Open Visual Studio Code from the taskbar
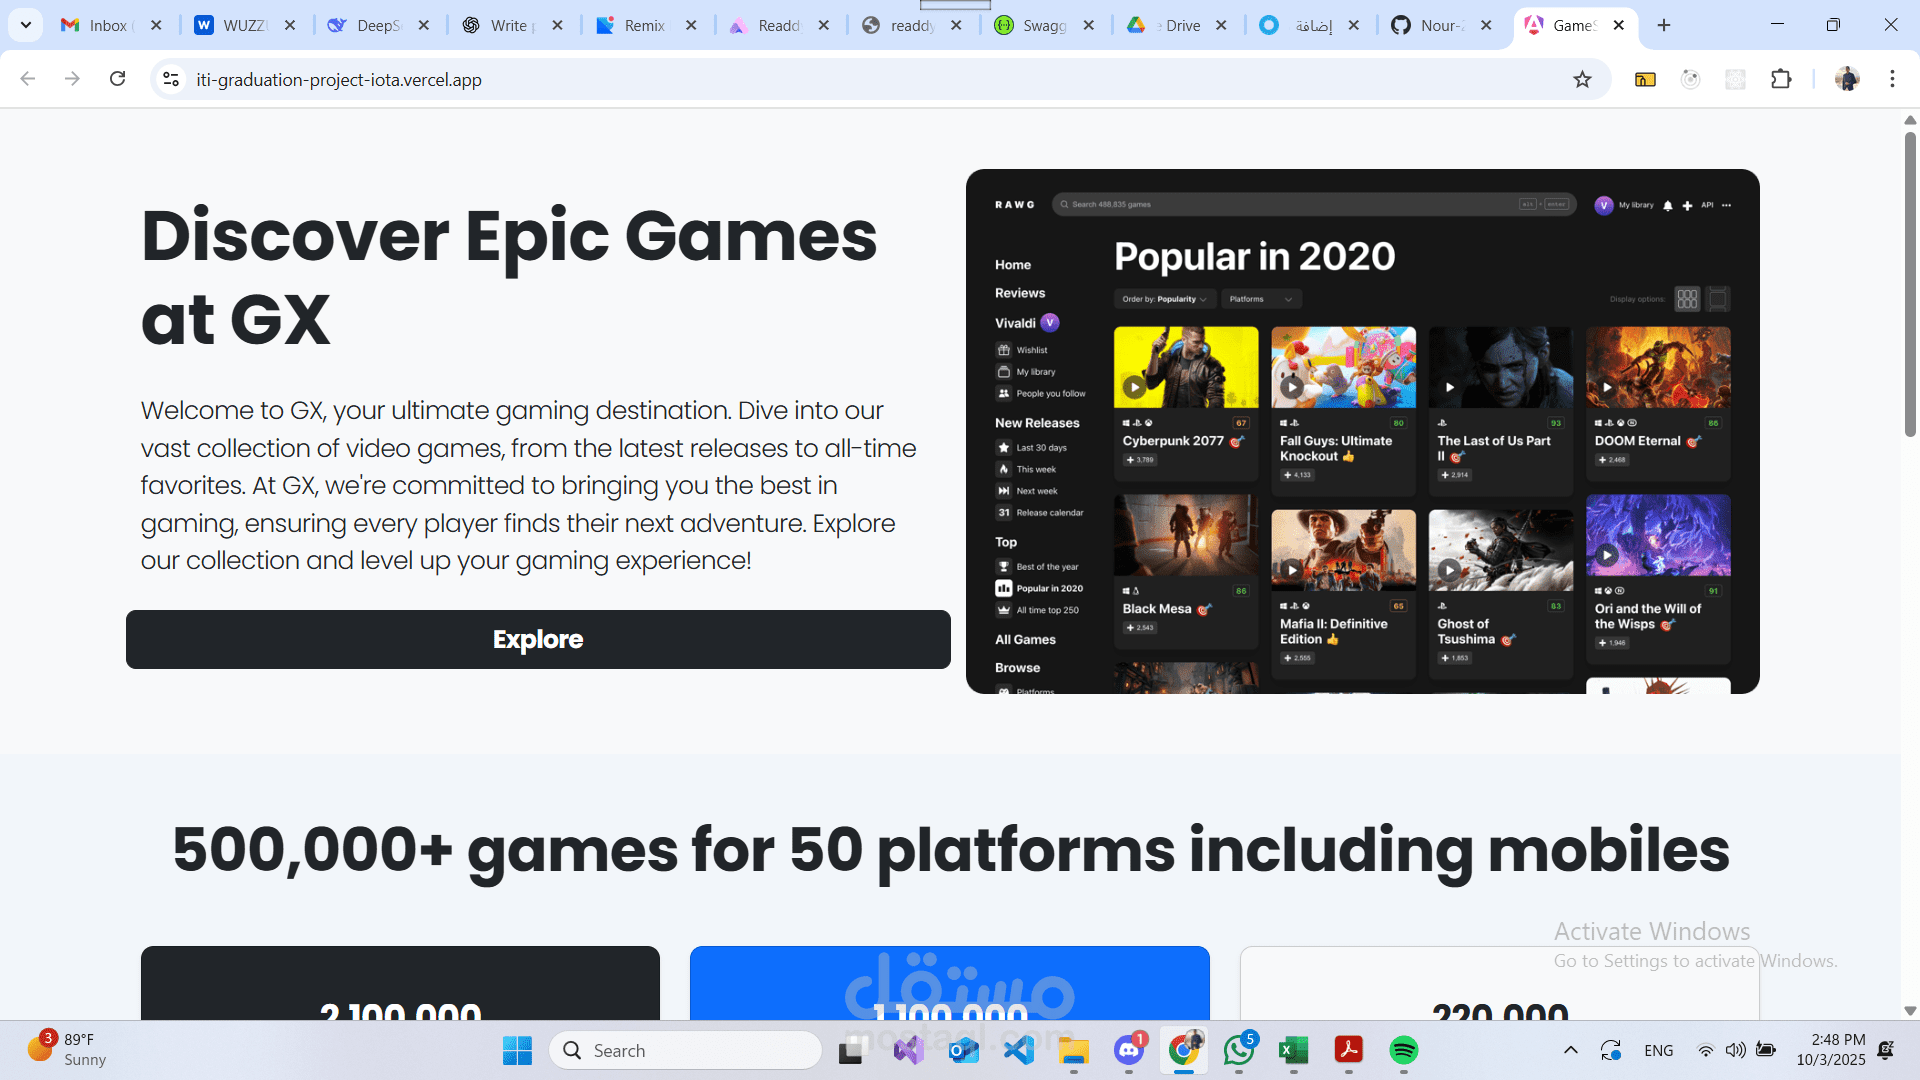 1019,1050
